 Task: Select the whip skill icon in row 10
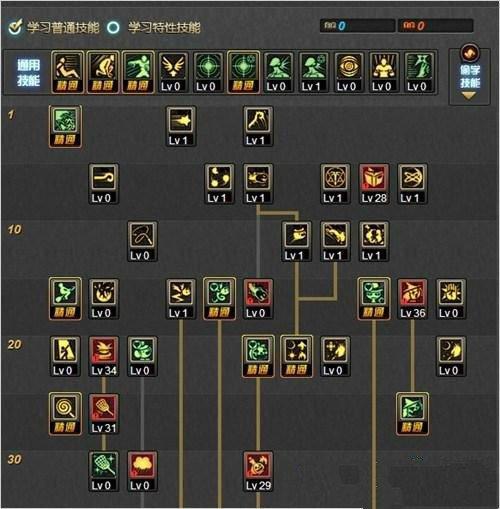[142, 241]
